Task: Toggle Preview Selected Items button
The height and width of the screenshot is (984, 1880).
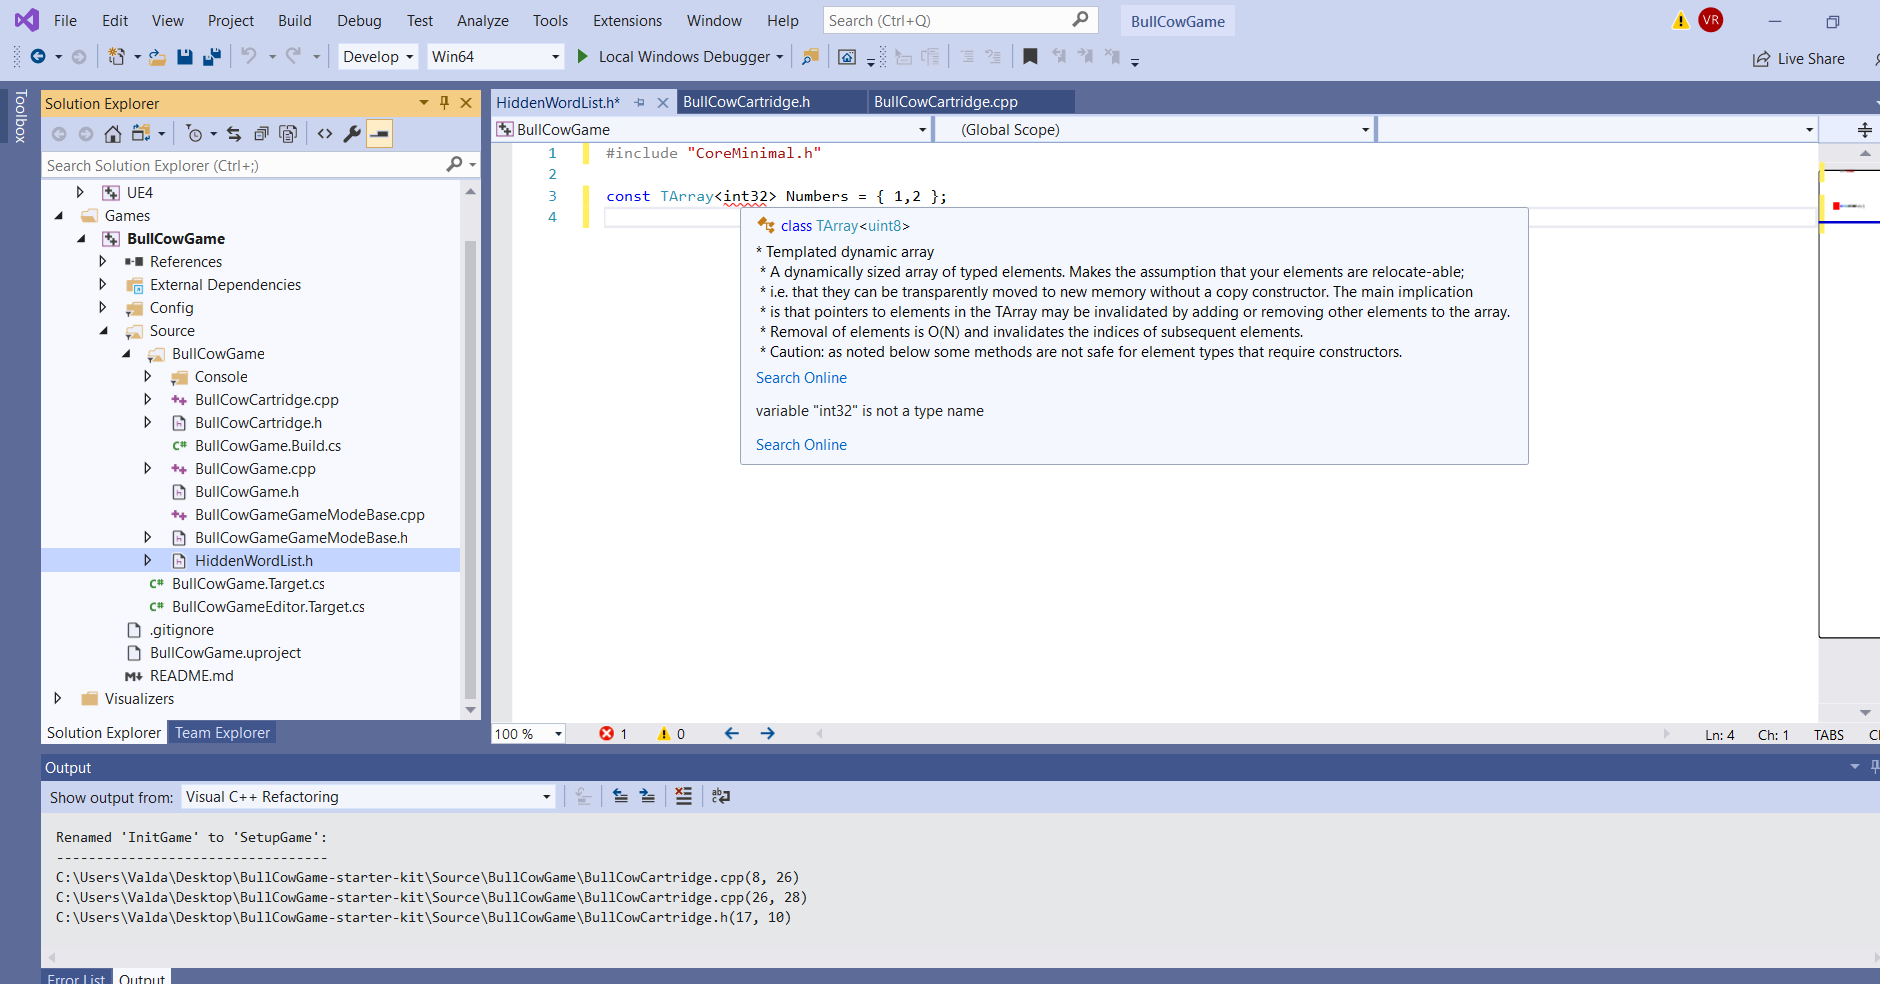Action: [380, 134]
